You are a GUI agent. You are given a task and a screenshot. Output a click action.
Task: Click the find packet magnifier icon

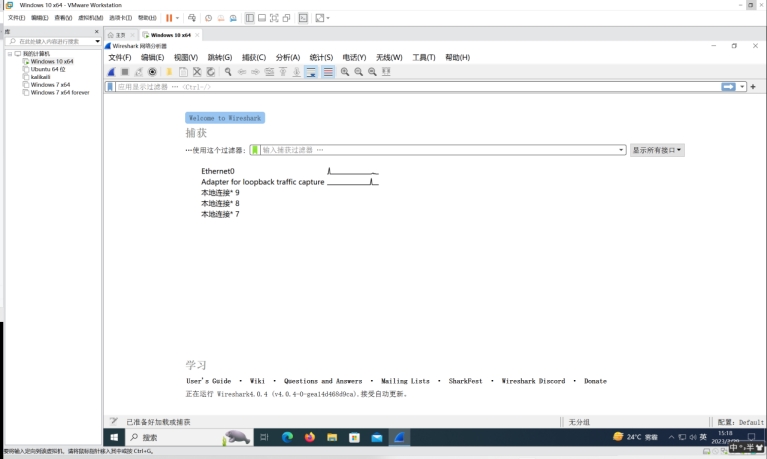pyautogui.click(x=228, y=72)
